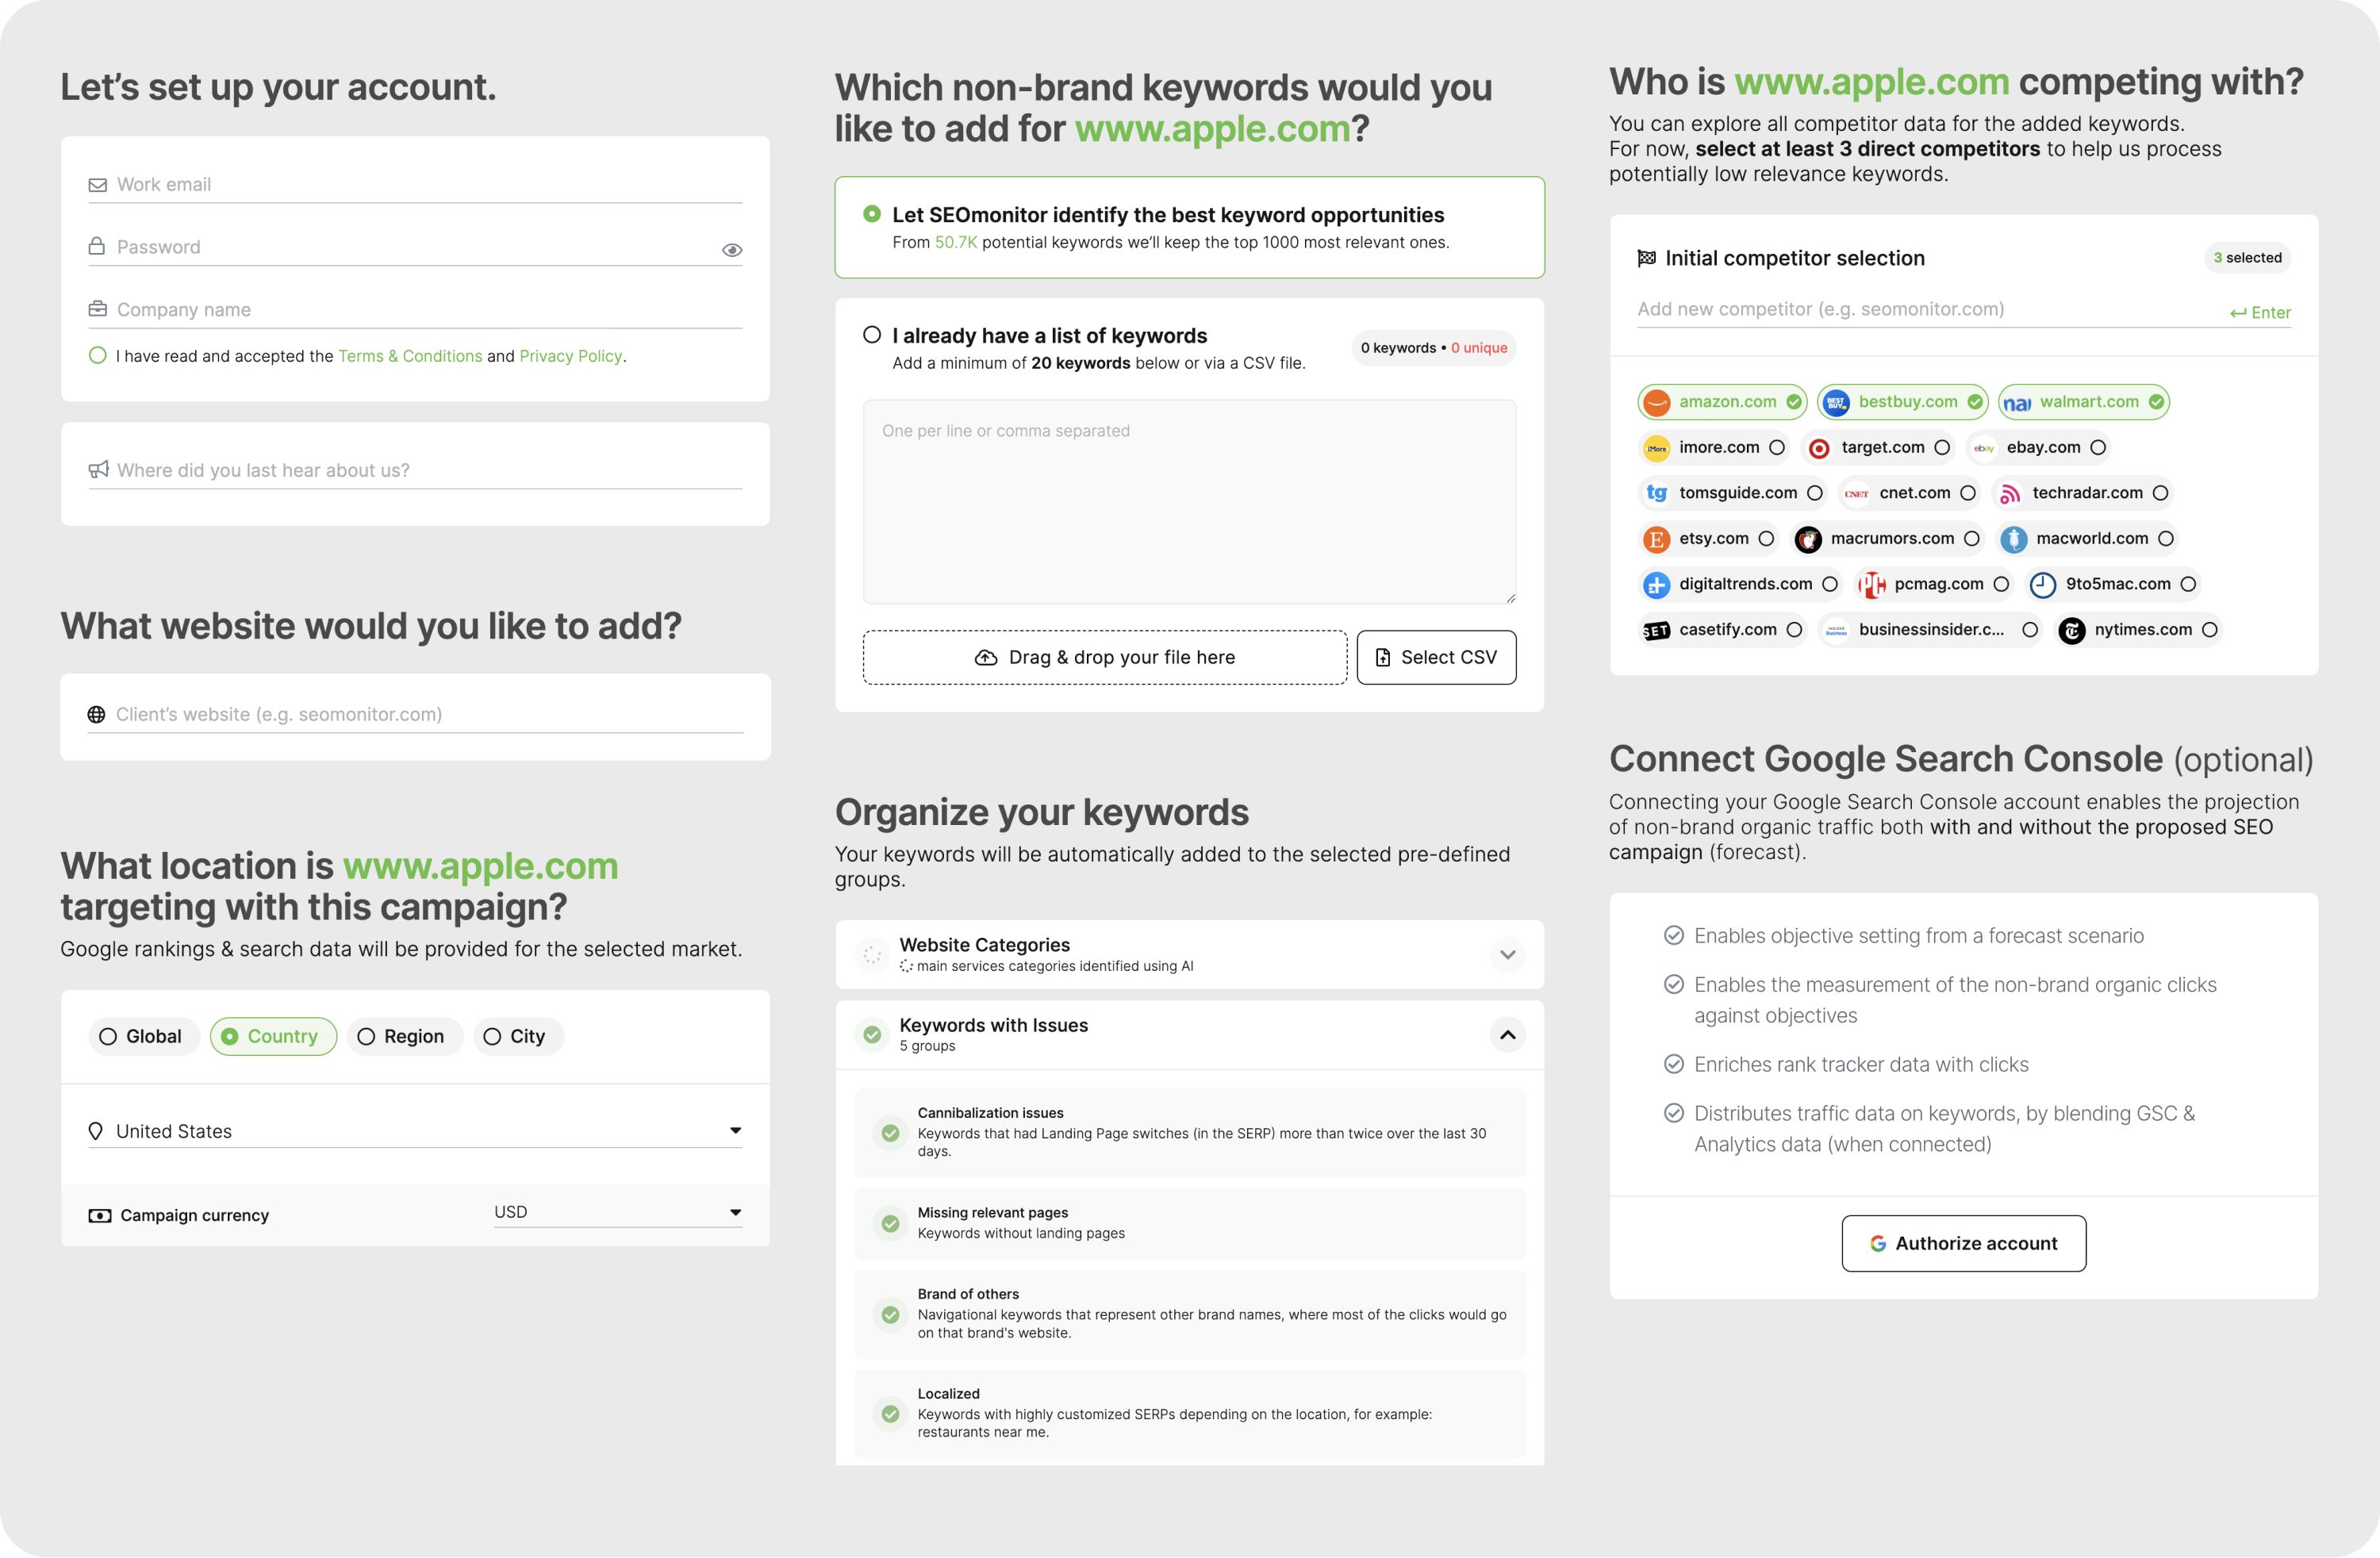Image resolution: width=2380 pixels, height=1558 pixels.
Task: Click the Select CSV button
Action: (x=1436, y=657)
